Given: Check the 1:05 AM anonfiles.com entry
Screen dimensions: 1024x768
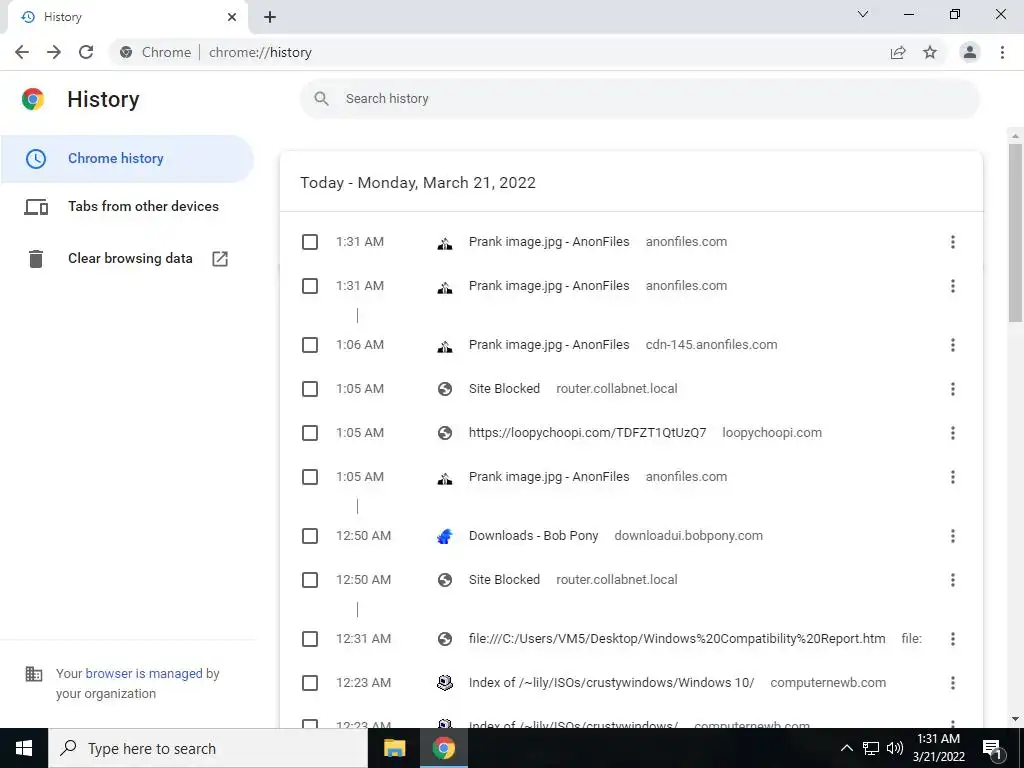Looking at the screenshot, I should click(x=310, y=477).
